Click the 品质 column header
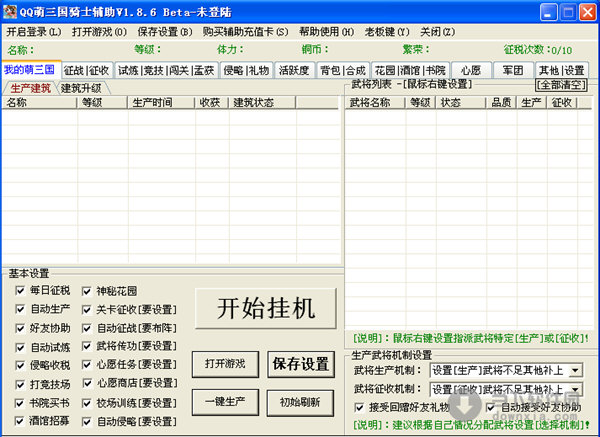Screen dimensions: 600x437 pyautogui.click(x=502, y=103)
